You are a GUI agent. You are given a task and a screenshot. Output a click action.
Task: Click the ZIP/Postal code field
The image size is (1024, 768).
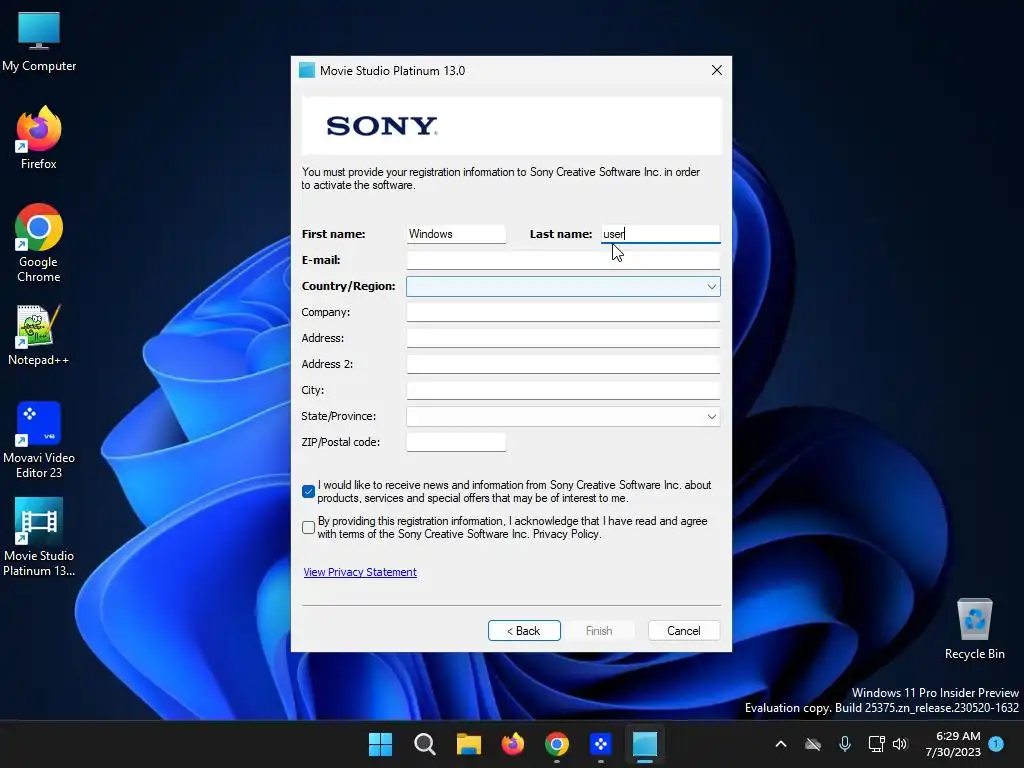[x=456, y=442]
